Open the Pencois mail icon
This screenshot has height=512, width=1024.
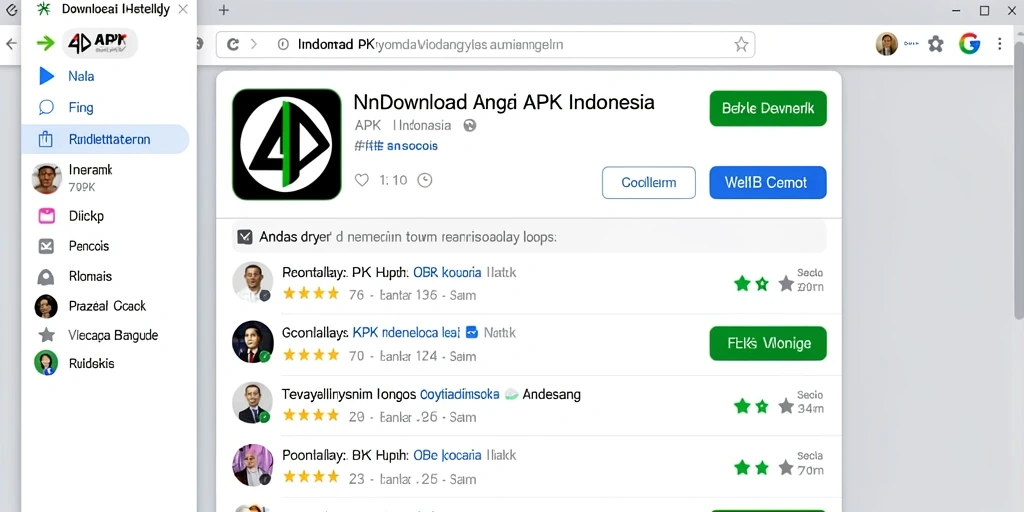point(46,246)
